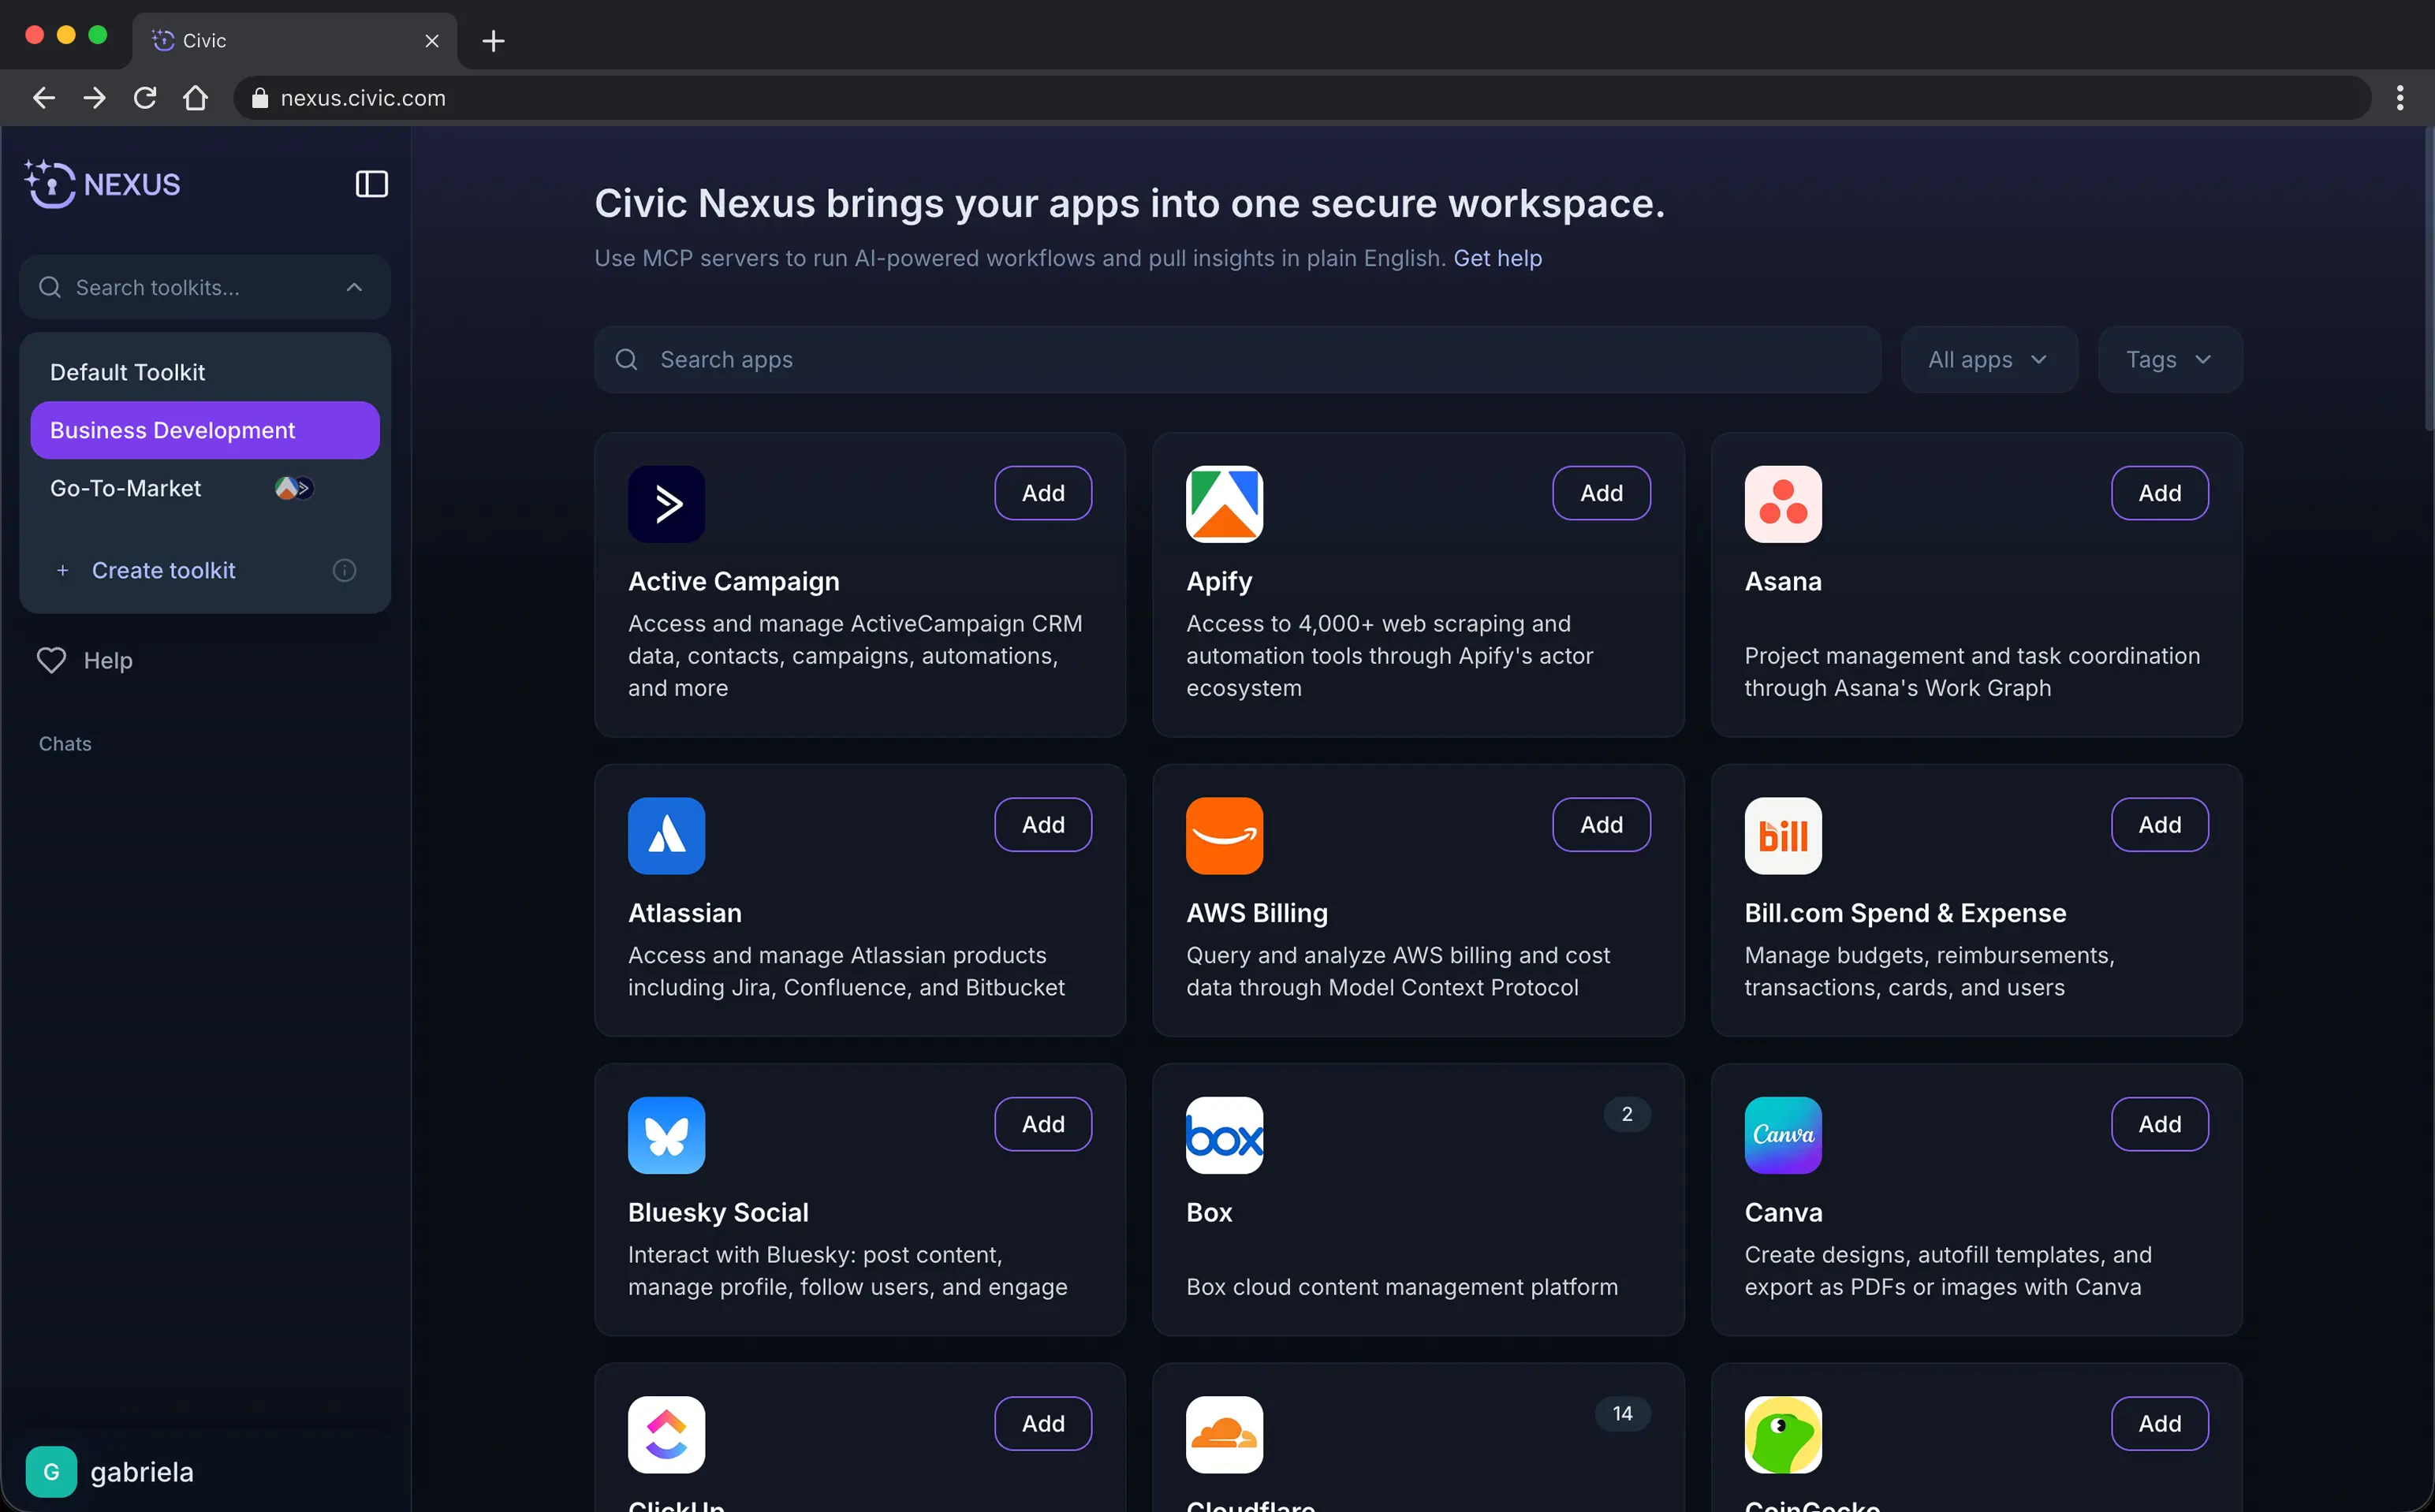
Task: Click the Search apps field
Action: coord(1236,360)
